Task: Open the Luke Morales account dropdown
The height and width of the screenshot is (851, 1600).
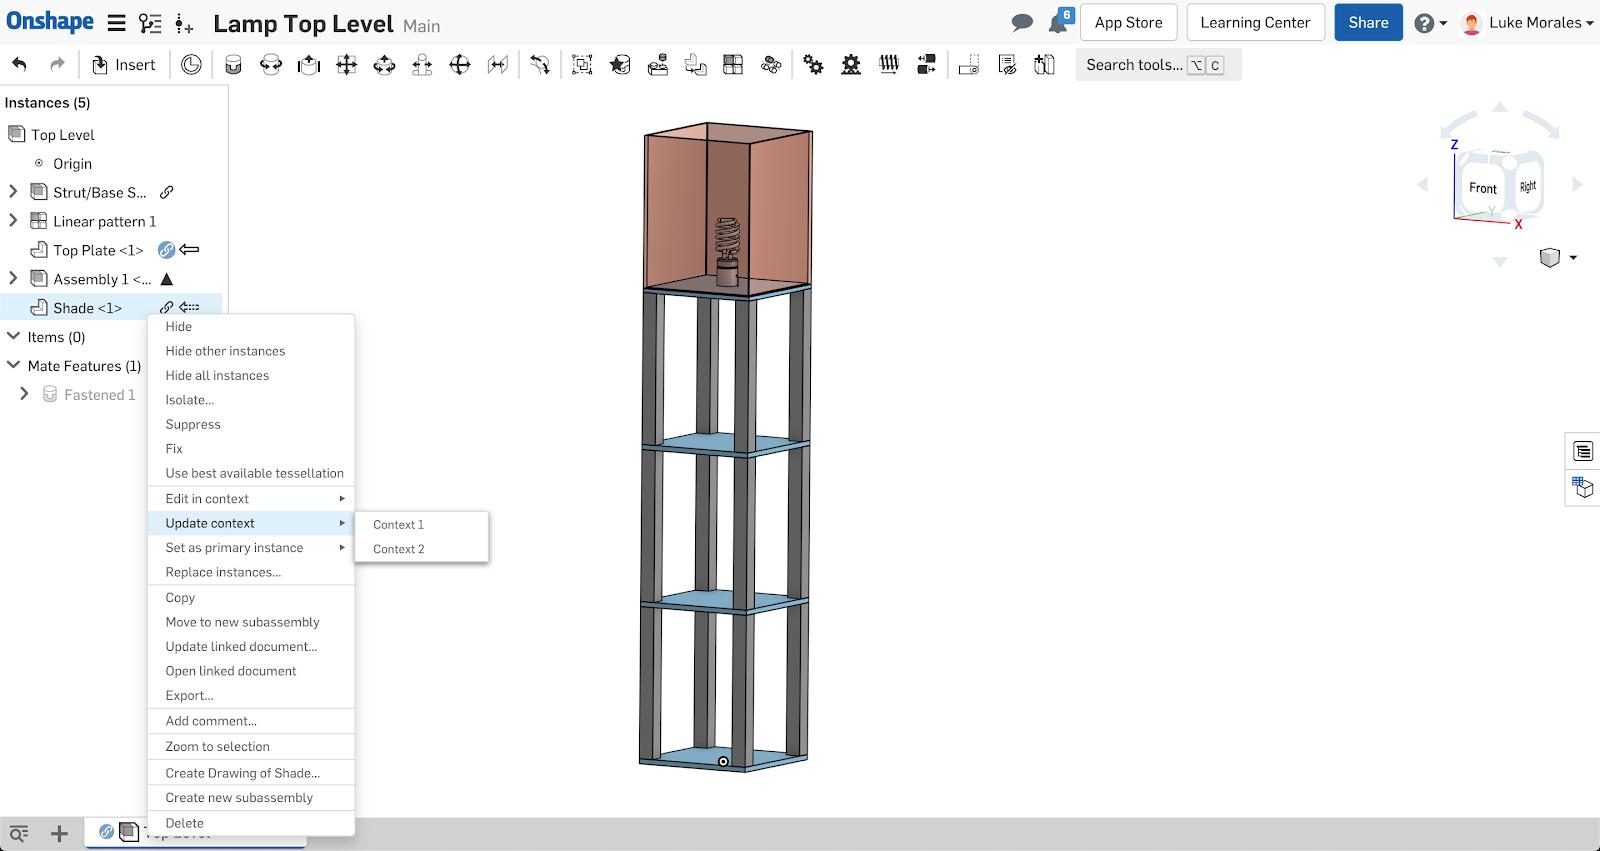Action: (x=1528, y=23)
